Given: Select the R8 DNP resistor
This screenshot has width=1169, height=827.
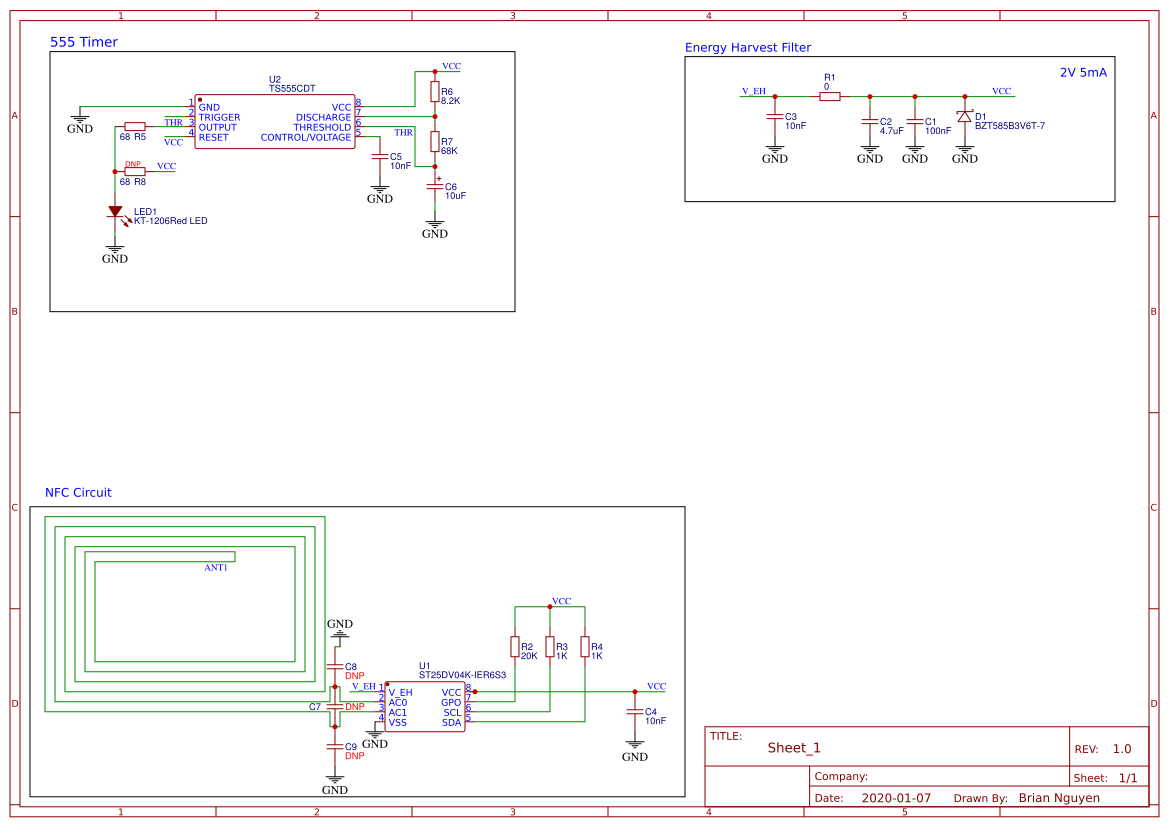Looking at the screenshot, I should pyautogui.click(x=134, y=171).
